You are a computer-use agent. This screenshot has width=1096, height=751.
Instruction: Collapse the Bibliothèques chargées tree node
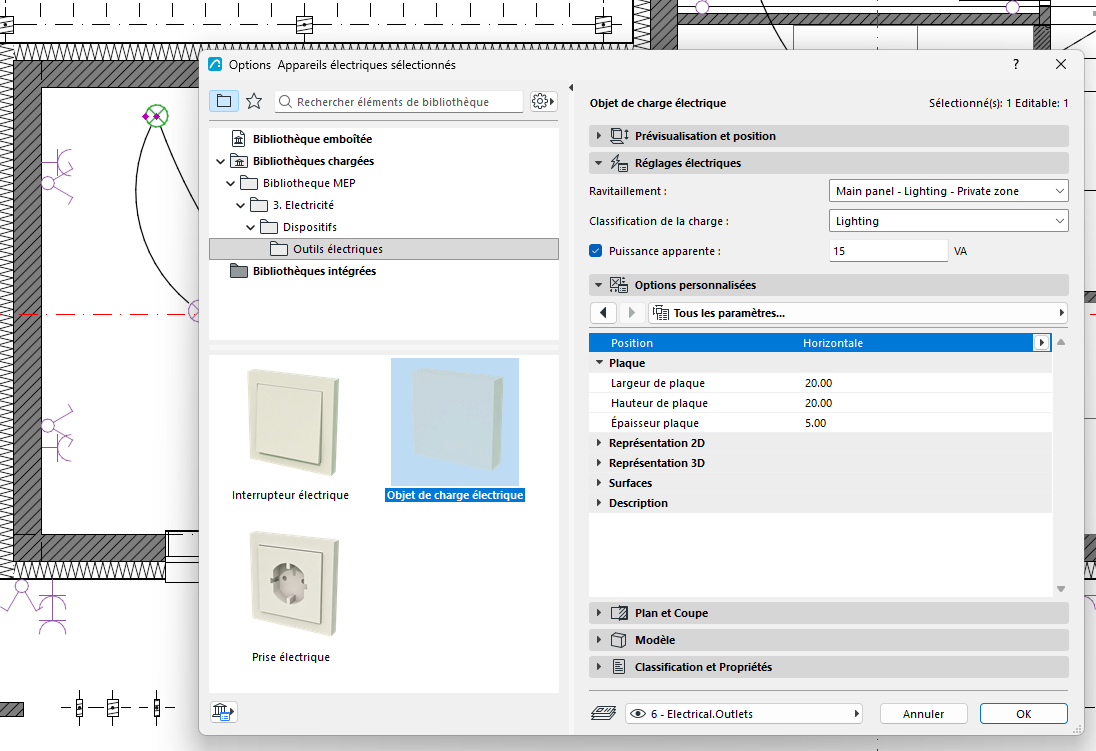coord(220,161)
